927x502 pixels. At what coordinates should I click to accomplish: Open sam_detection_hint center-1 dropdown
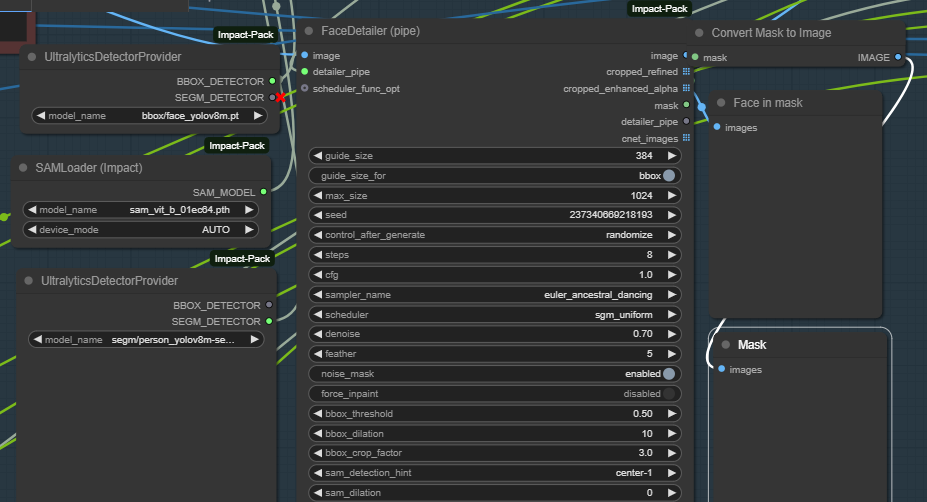click(495, 473)
